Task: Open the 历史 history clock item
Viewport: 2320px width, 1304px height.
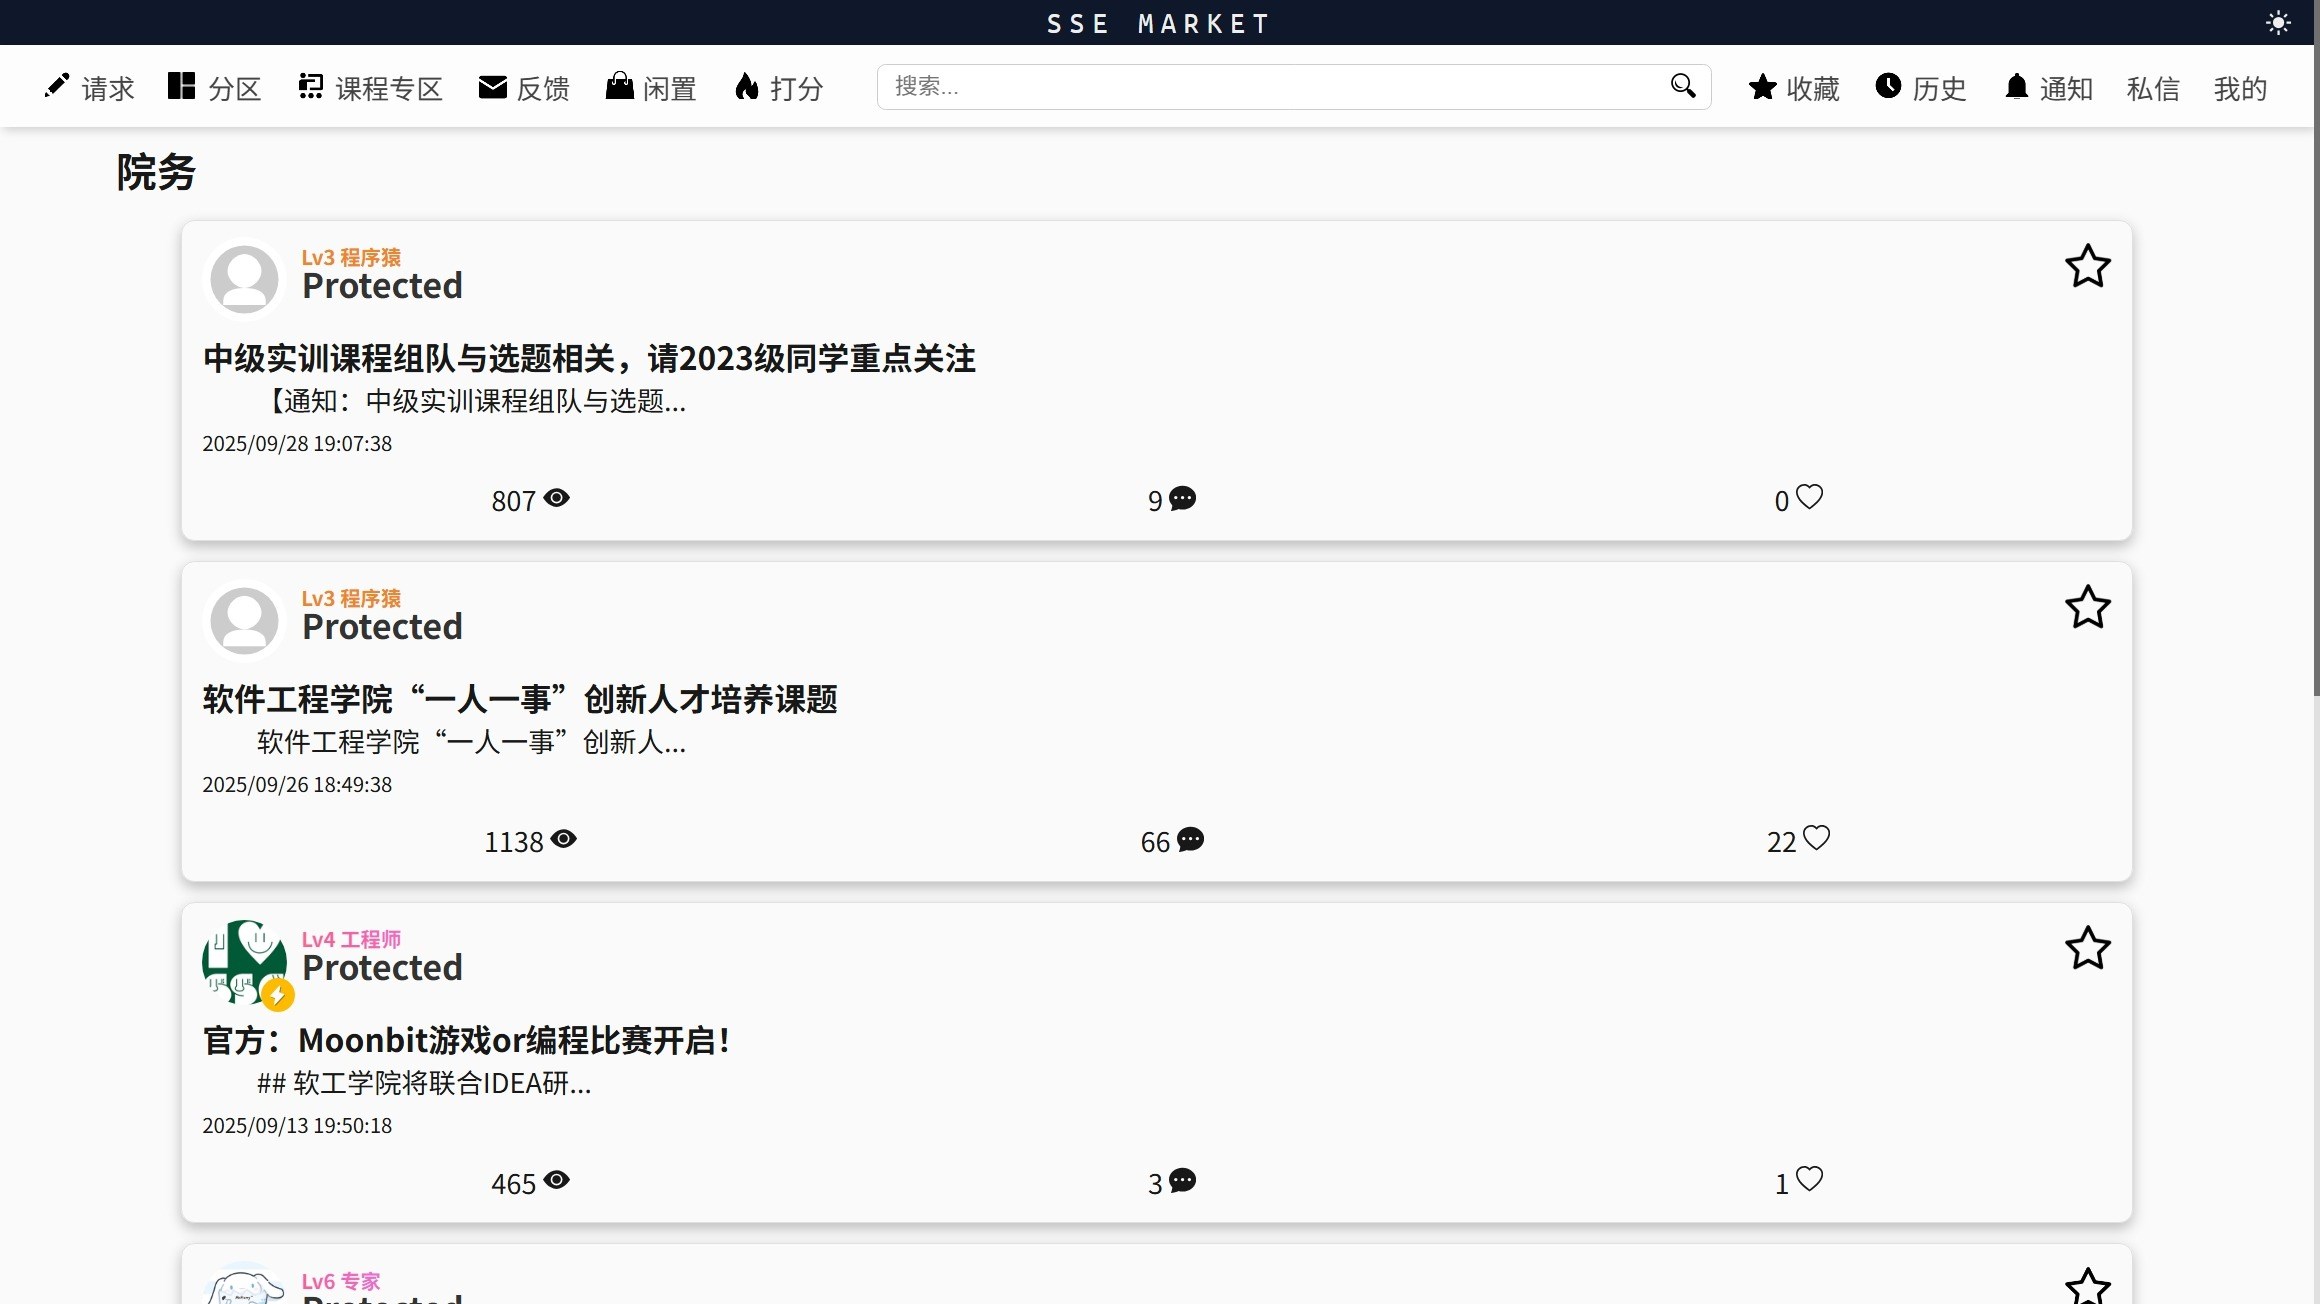Action: click(1920, 88)
